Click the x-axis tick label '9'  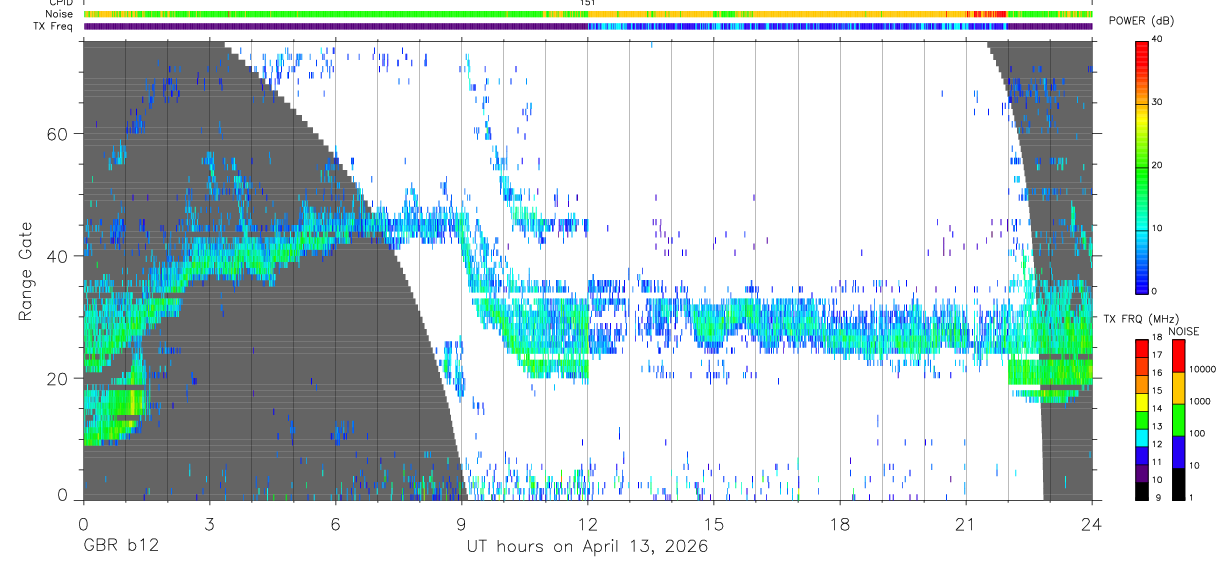click(461, 523)
